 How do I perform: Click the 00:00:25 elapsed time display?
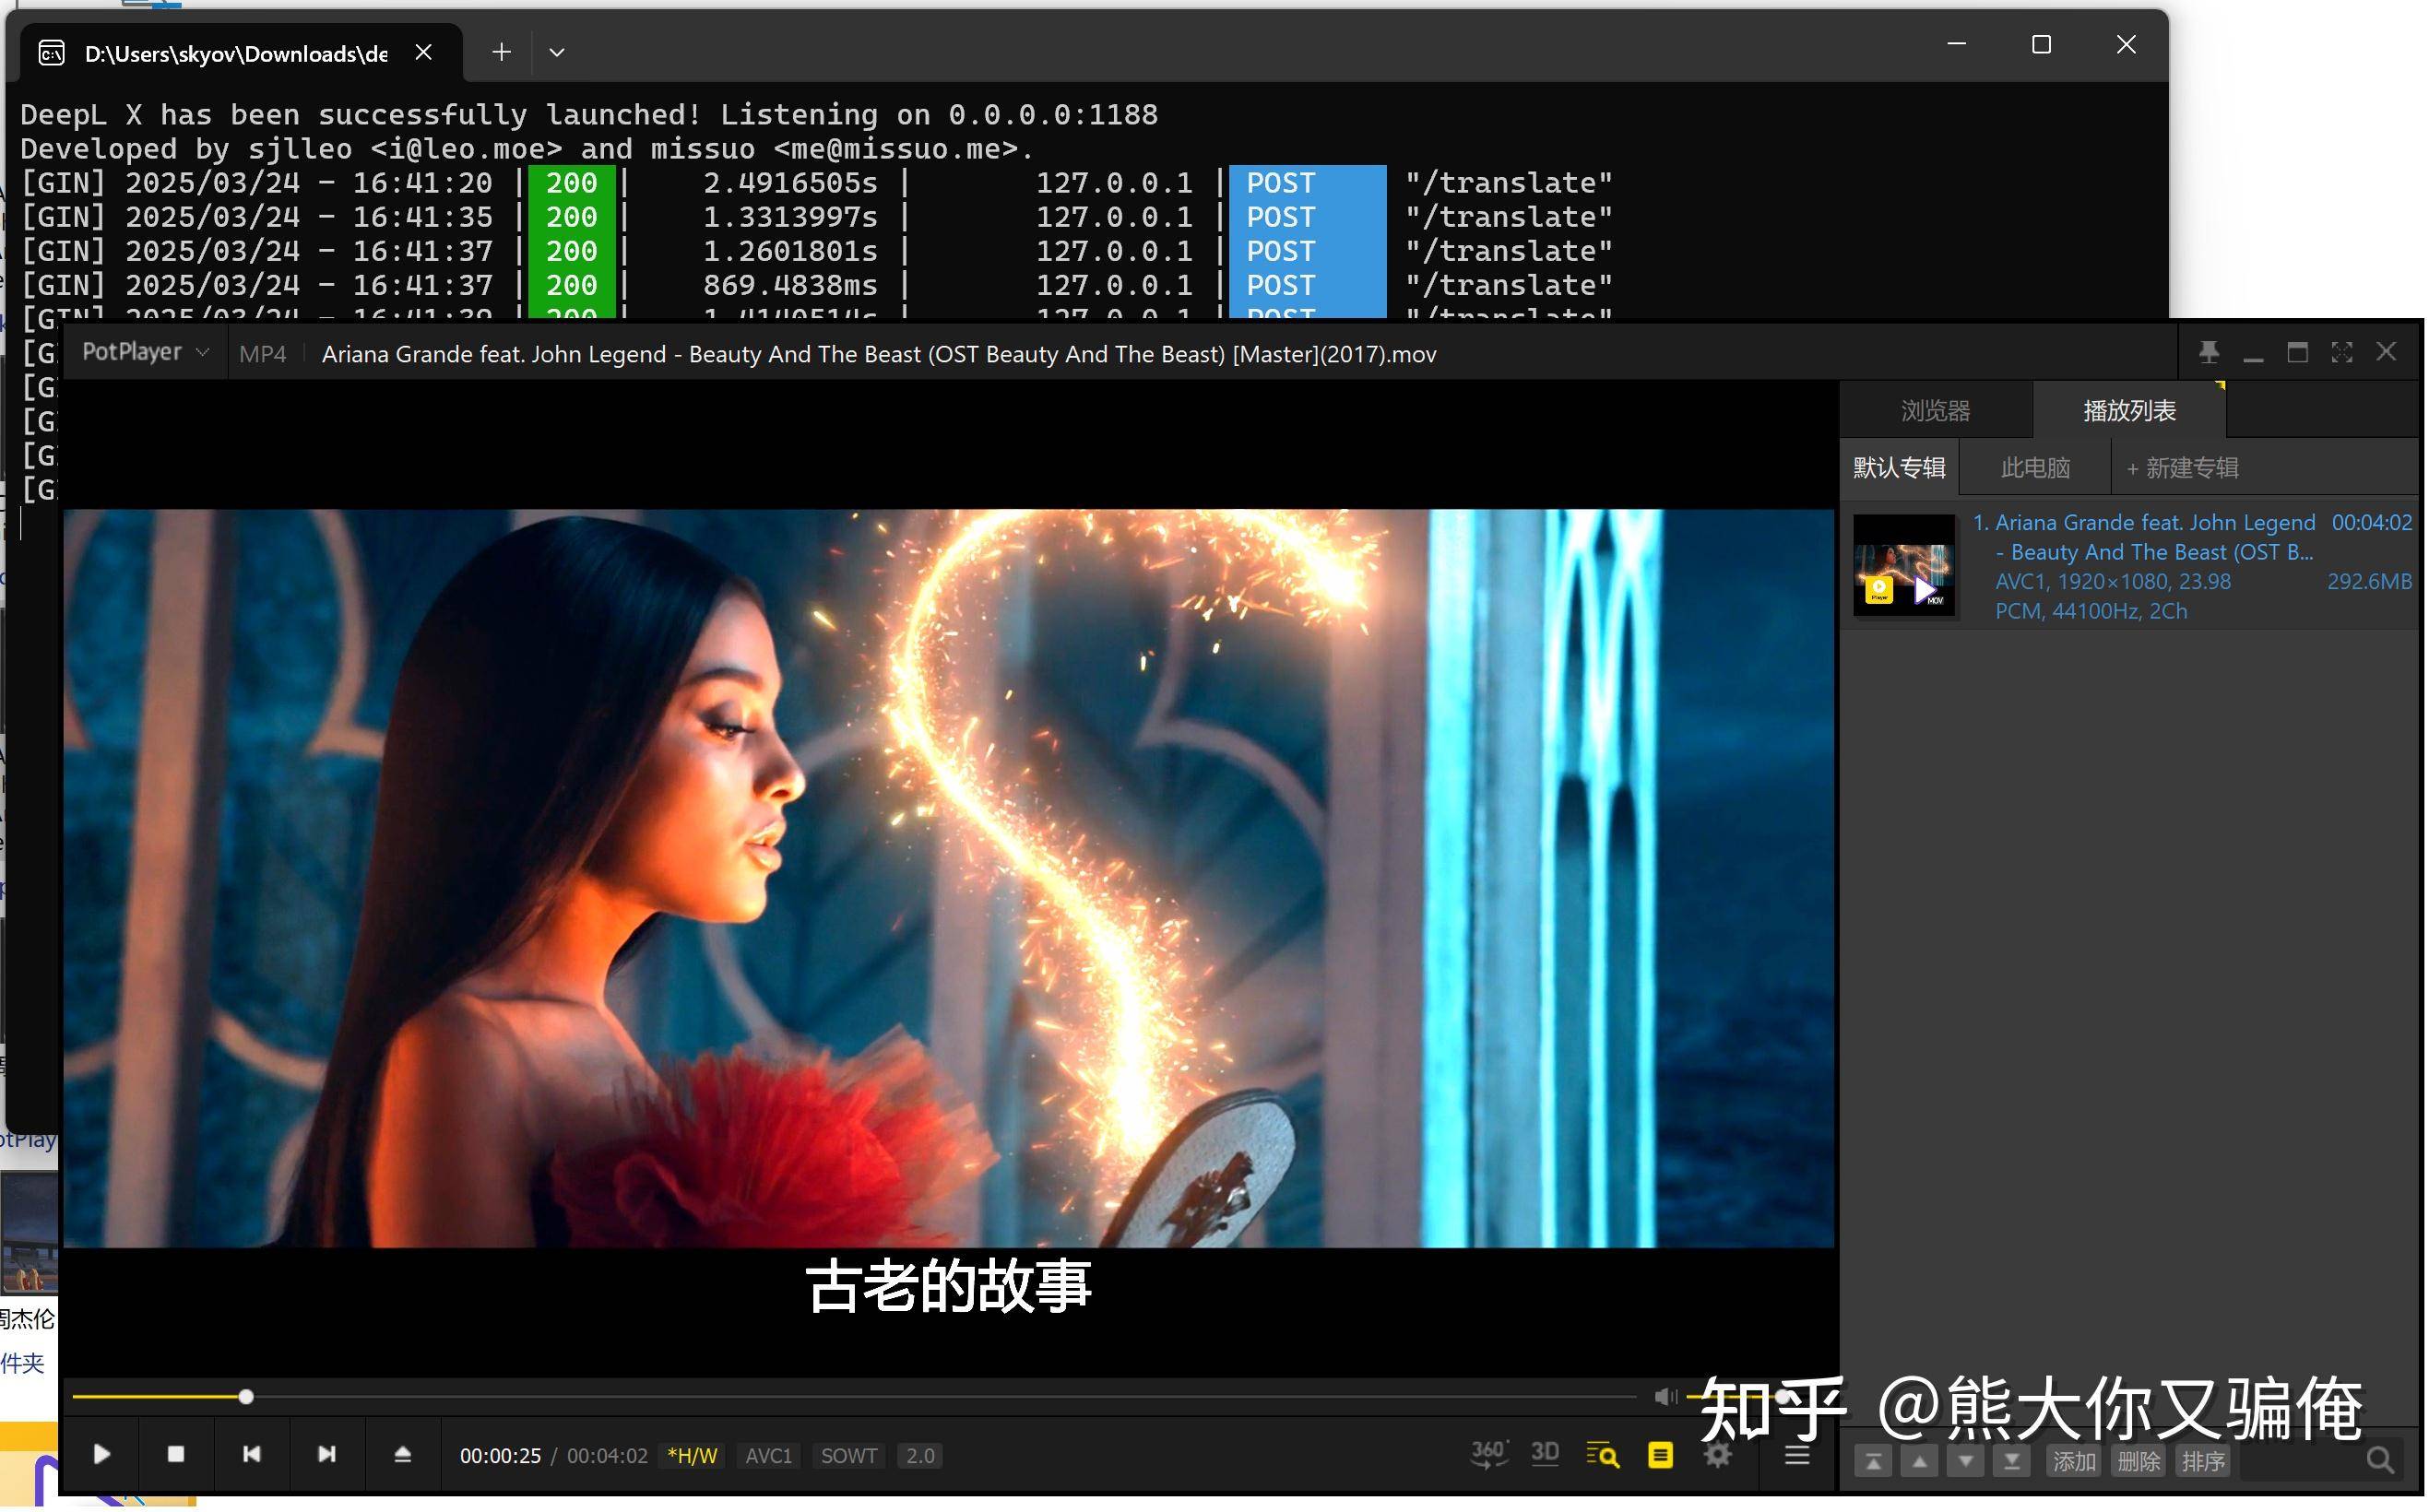tap(500, 1456)
